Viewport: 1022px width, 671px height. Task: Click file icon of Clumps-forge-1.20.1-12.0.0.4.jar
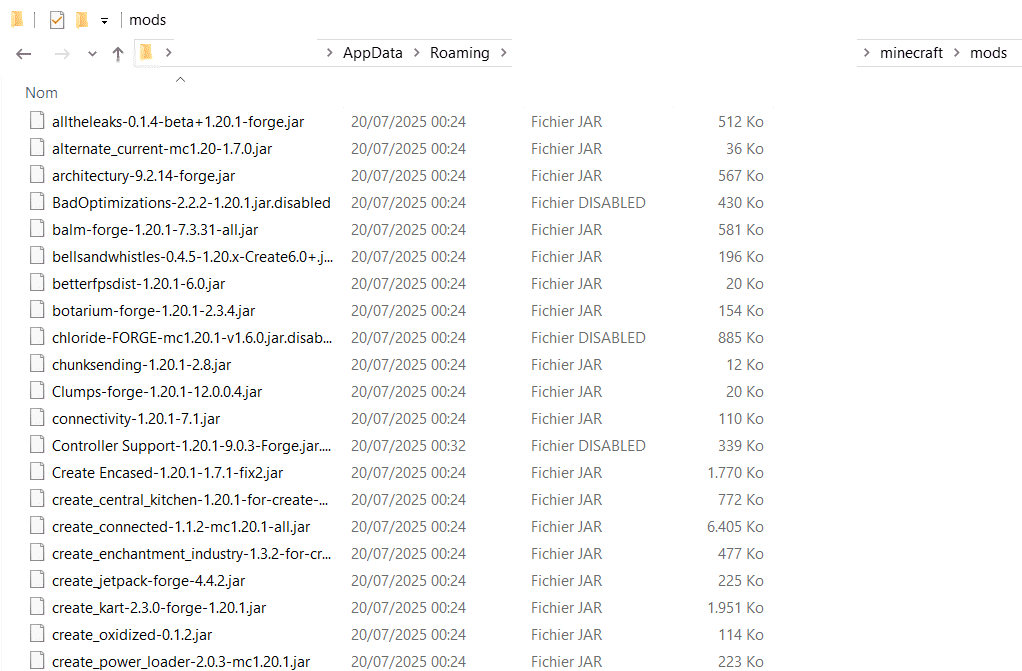coord(37,391)
